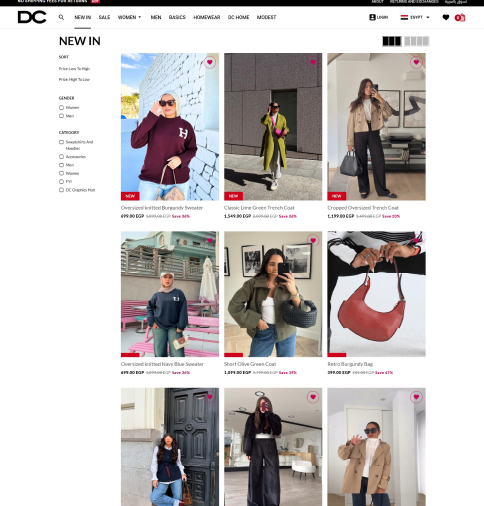Open the Retro Burgundy Bag product image
Image resolution: width=484 pixels, height=506 pixels.
(376, 294)
